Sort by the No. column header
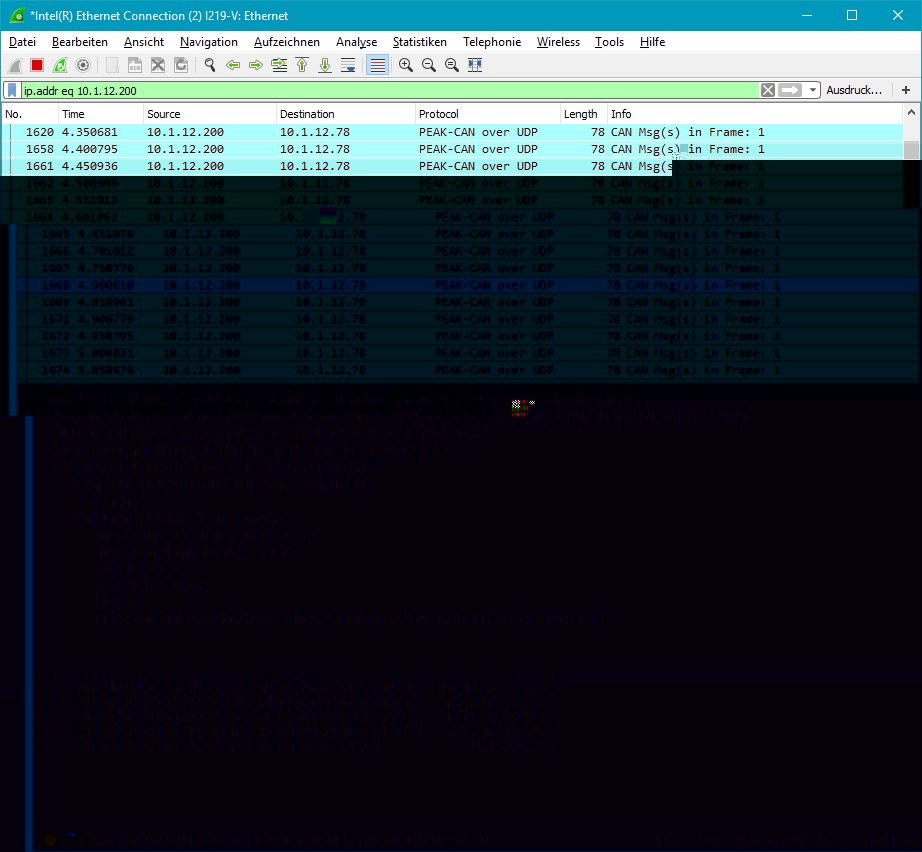This screenshot has height=852, width=922. click(x=30, y=114)
